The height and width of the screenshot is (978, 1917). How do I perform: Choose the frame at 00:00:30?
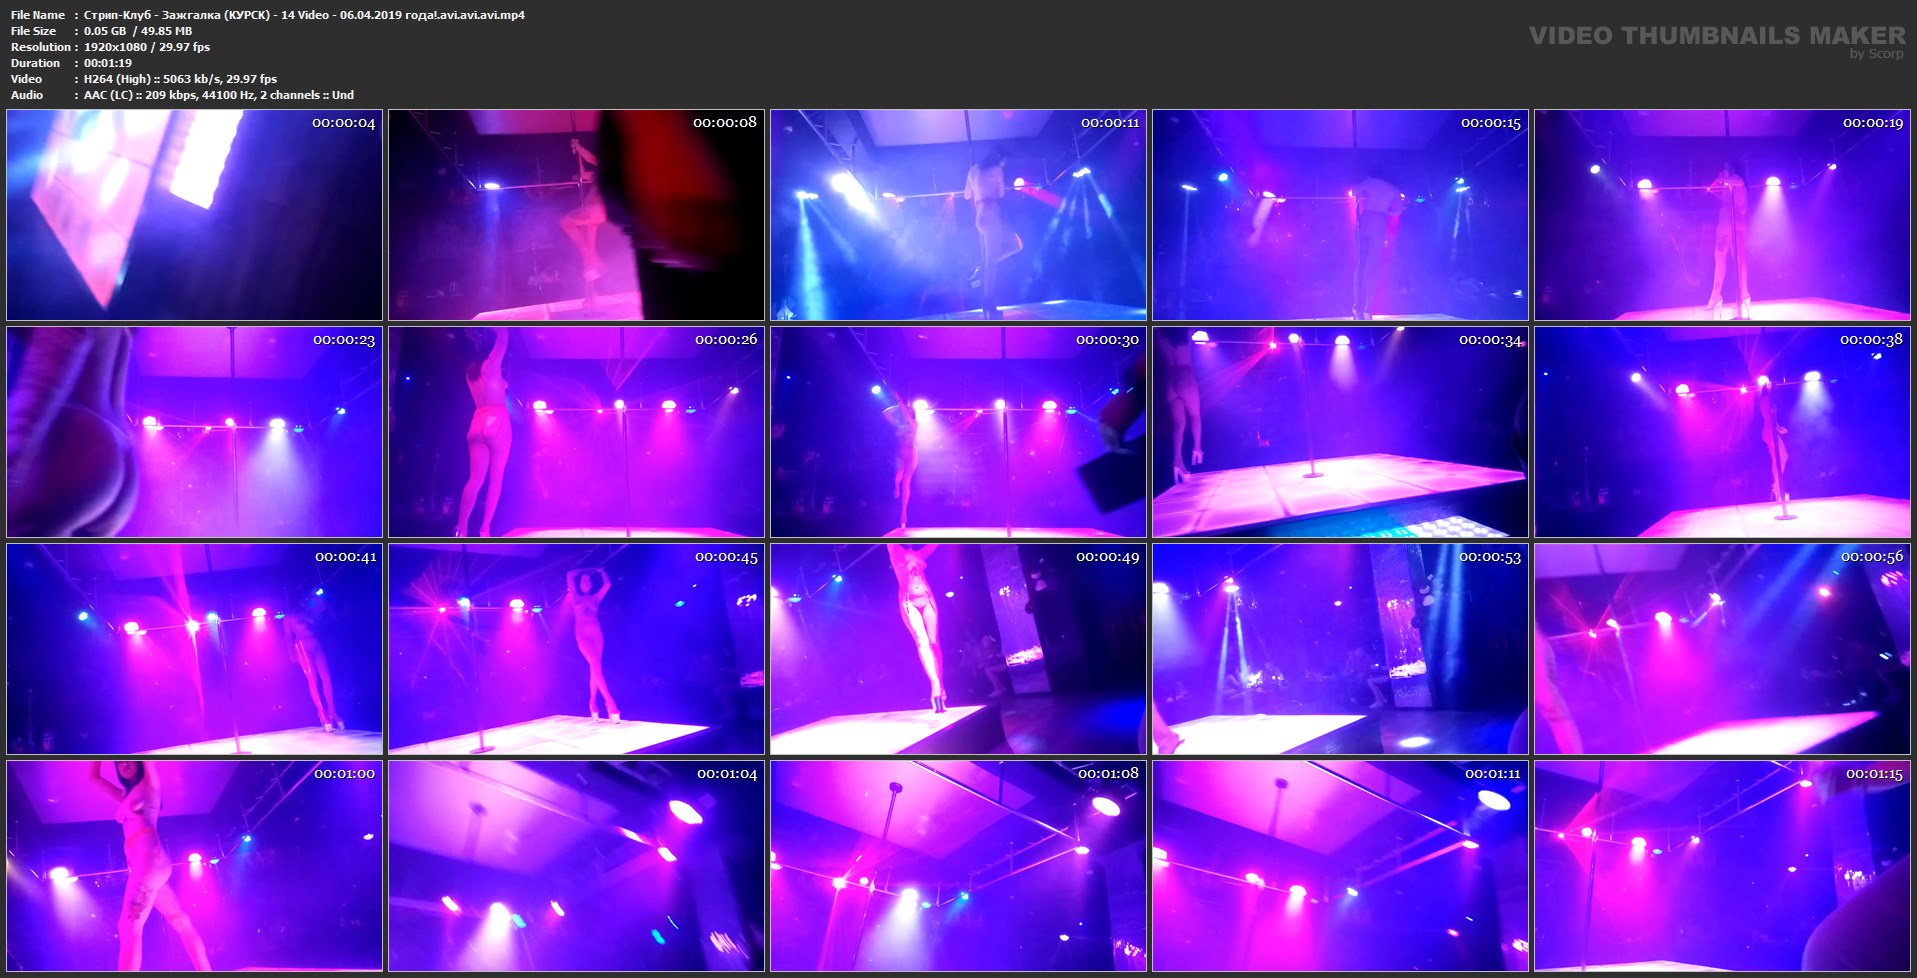coord(959,432)
